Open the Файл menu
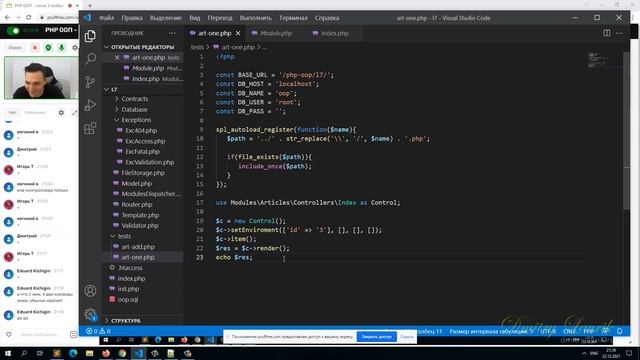 tap(107, 18)
